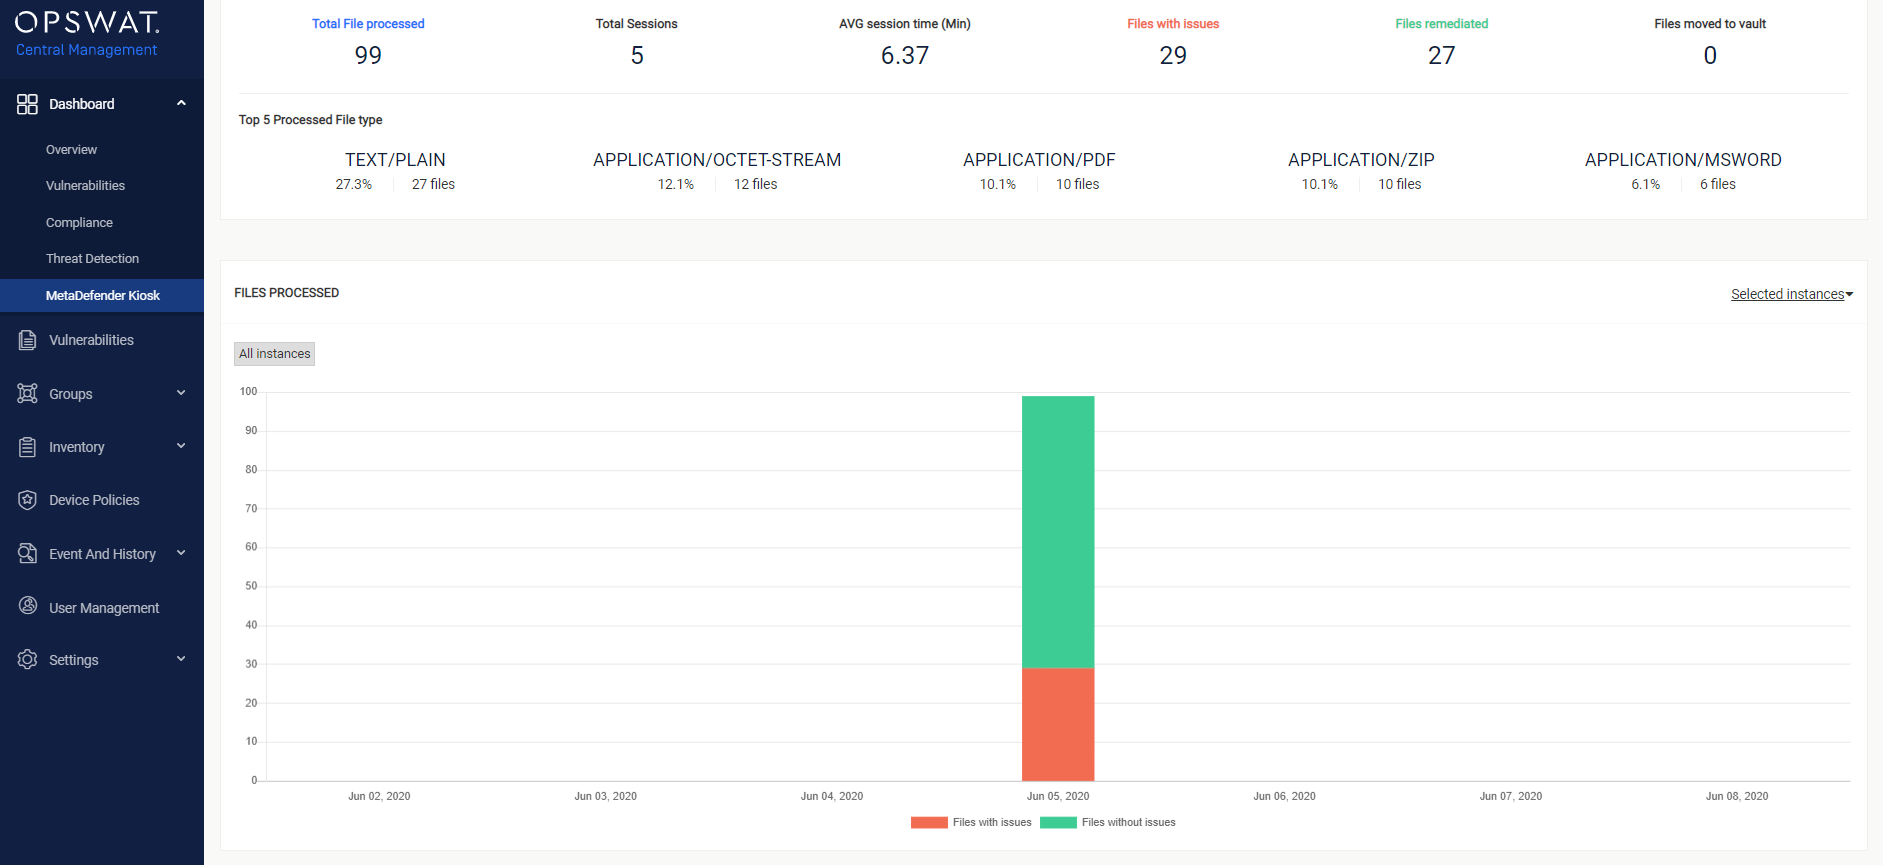
Task: Click the 6.37 average session time value
Action: (x=905, y=56)
